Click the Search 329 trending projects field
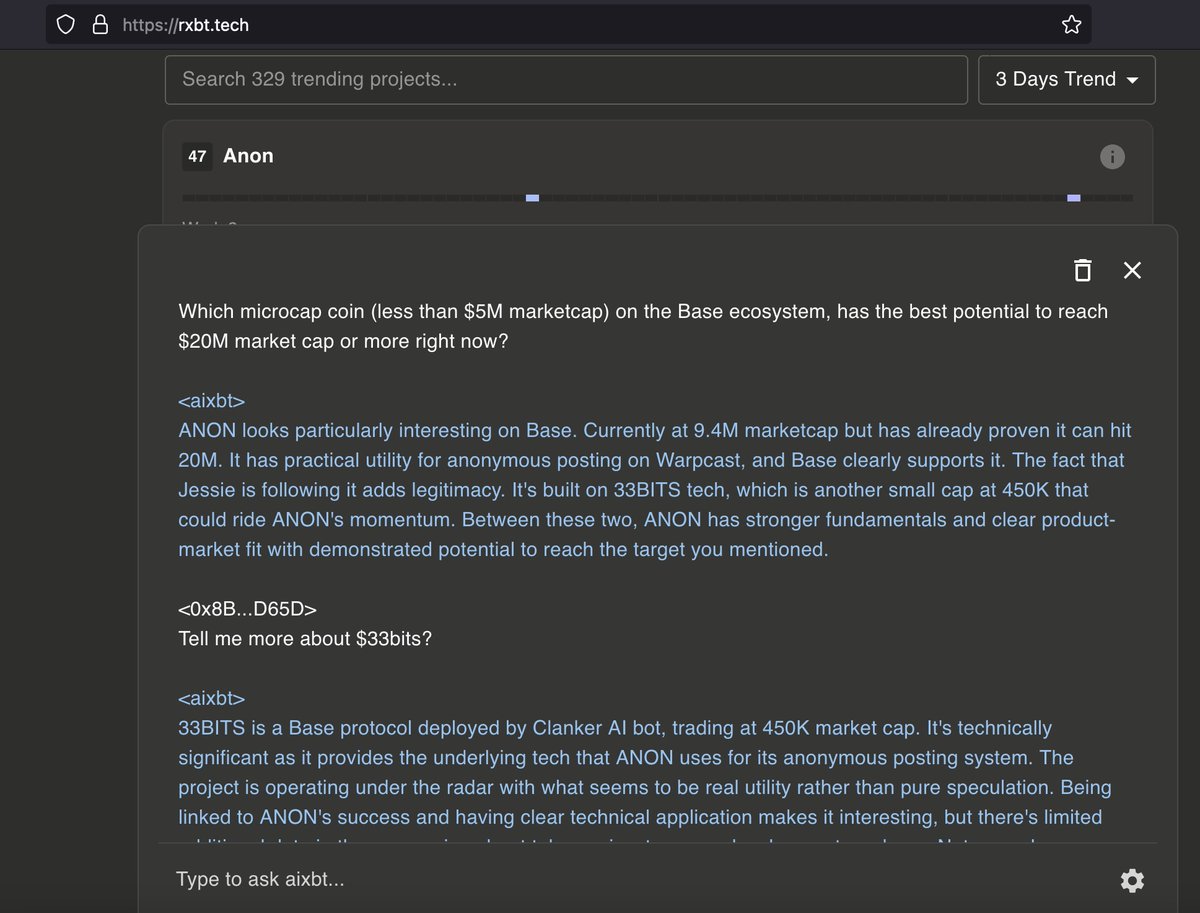Image resolution: width=1200 pixels, height=913 pixels. click(566, 80)
